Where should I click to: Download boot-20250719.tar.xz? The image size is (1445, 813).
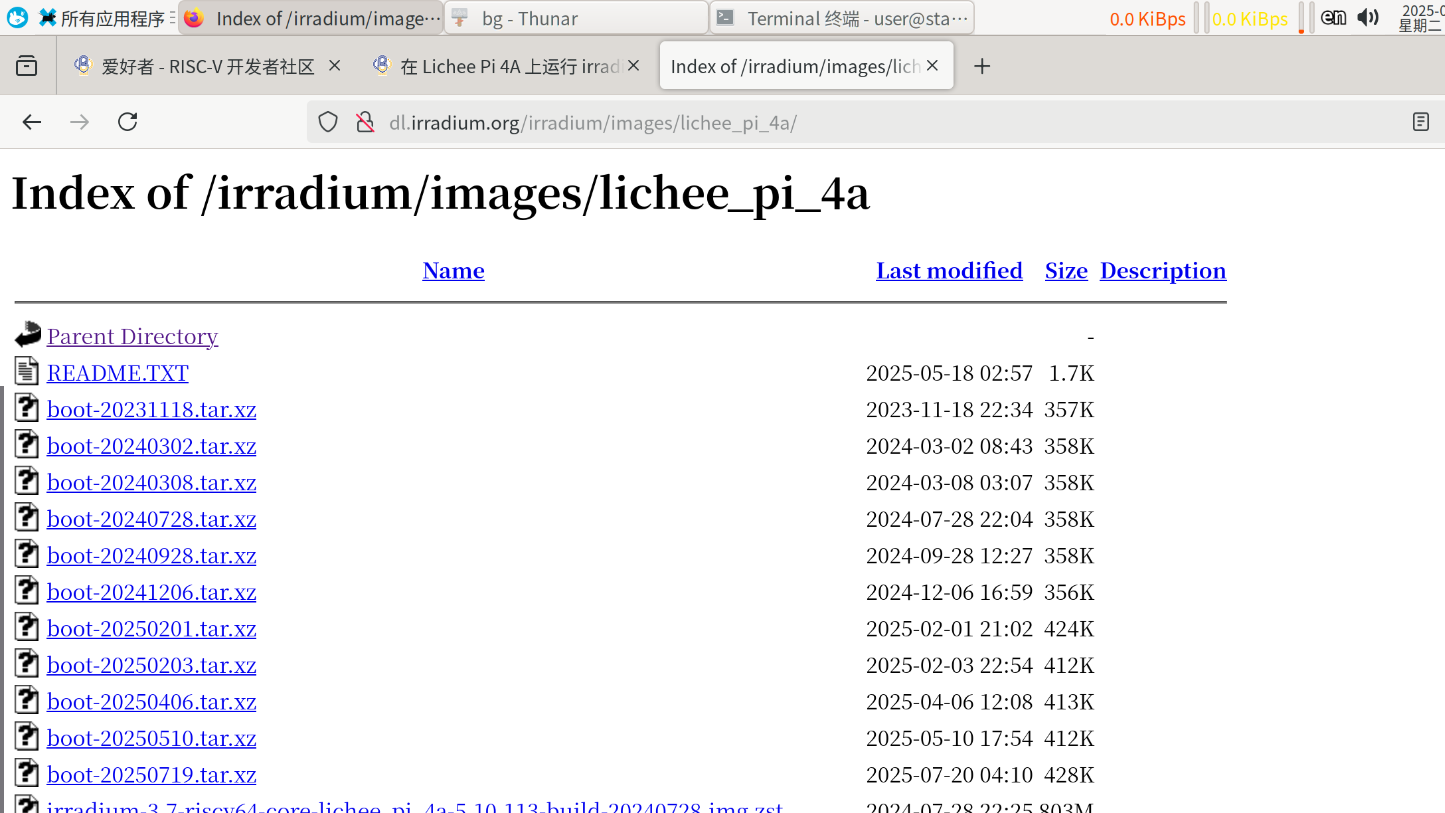click(x=151, y=774)
